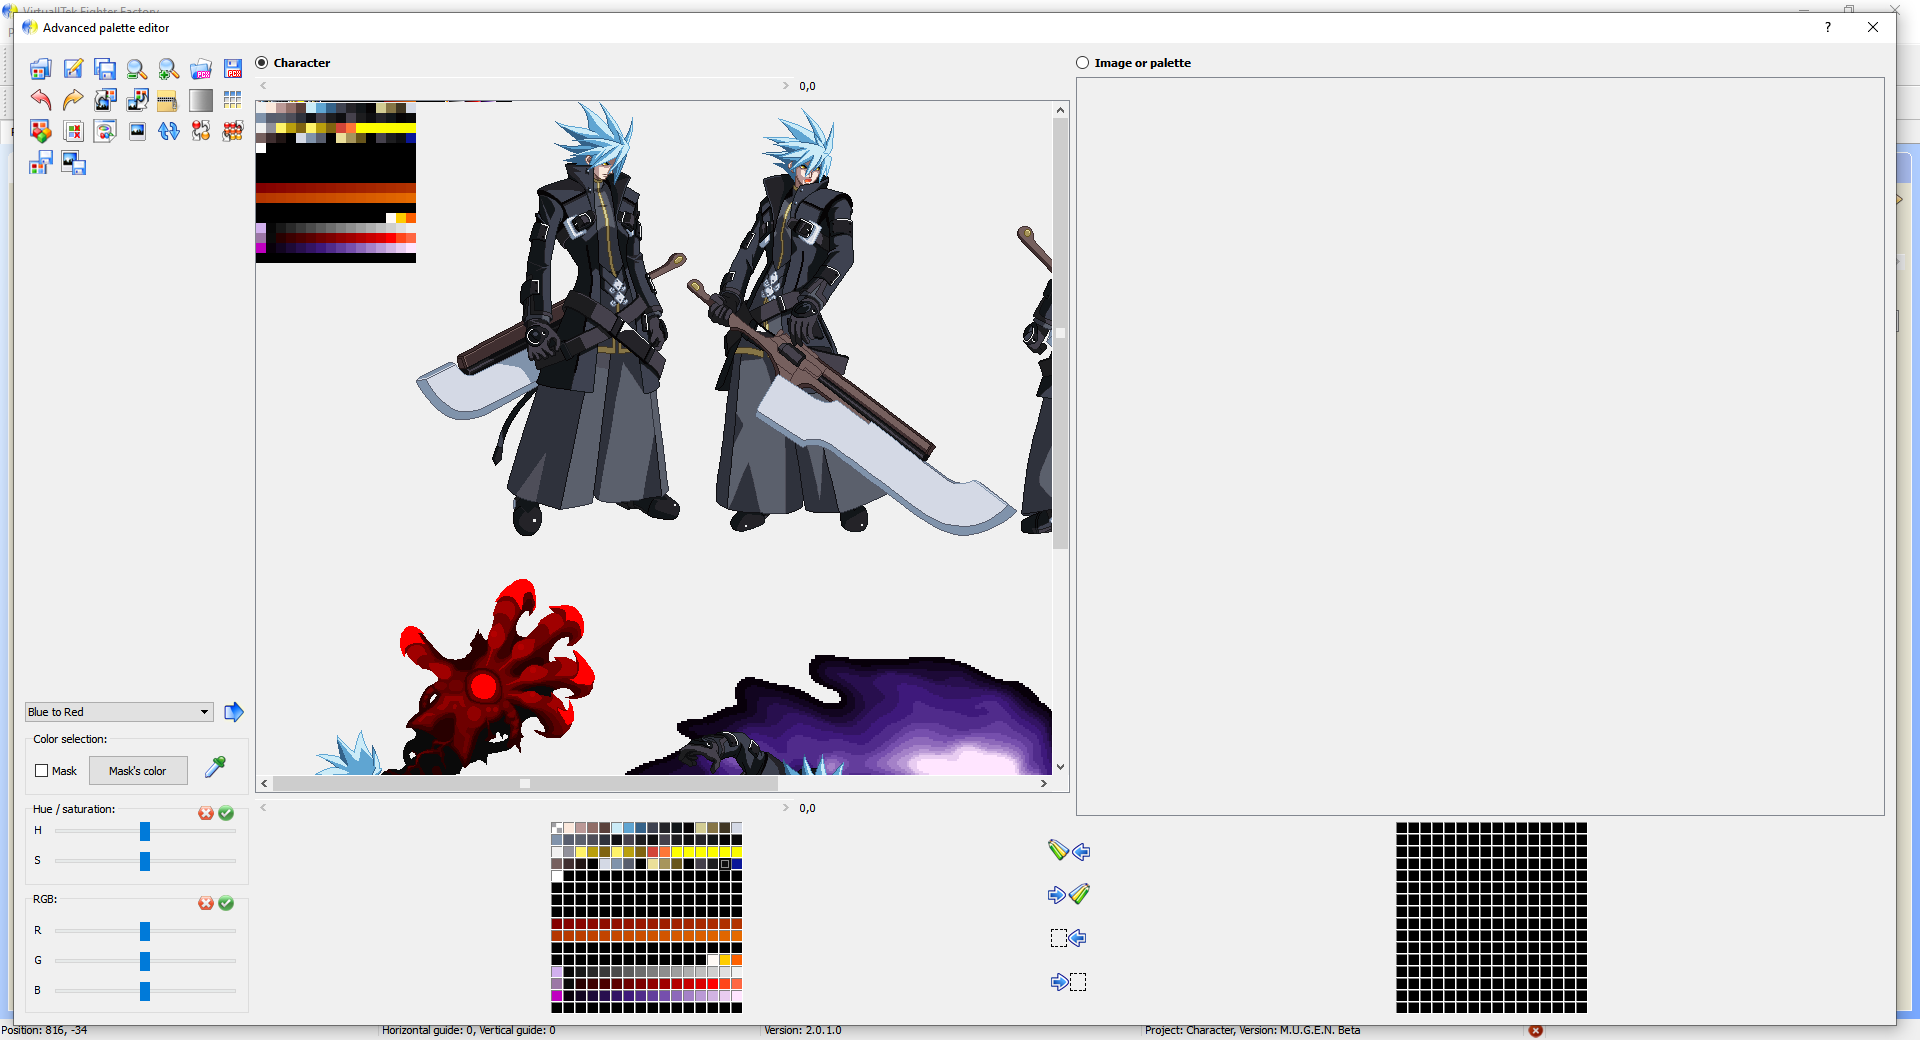Click the two-ball color swap icon
Screen dimensions: 1920x1040
201,131
